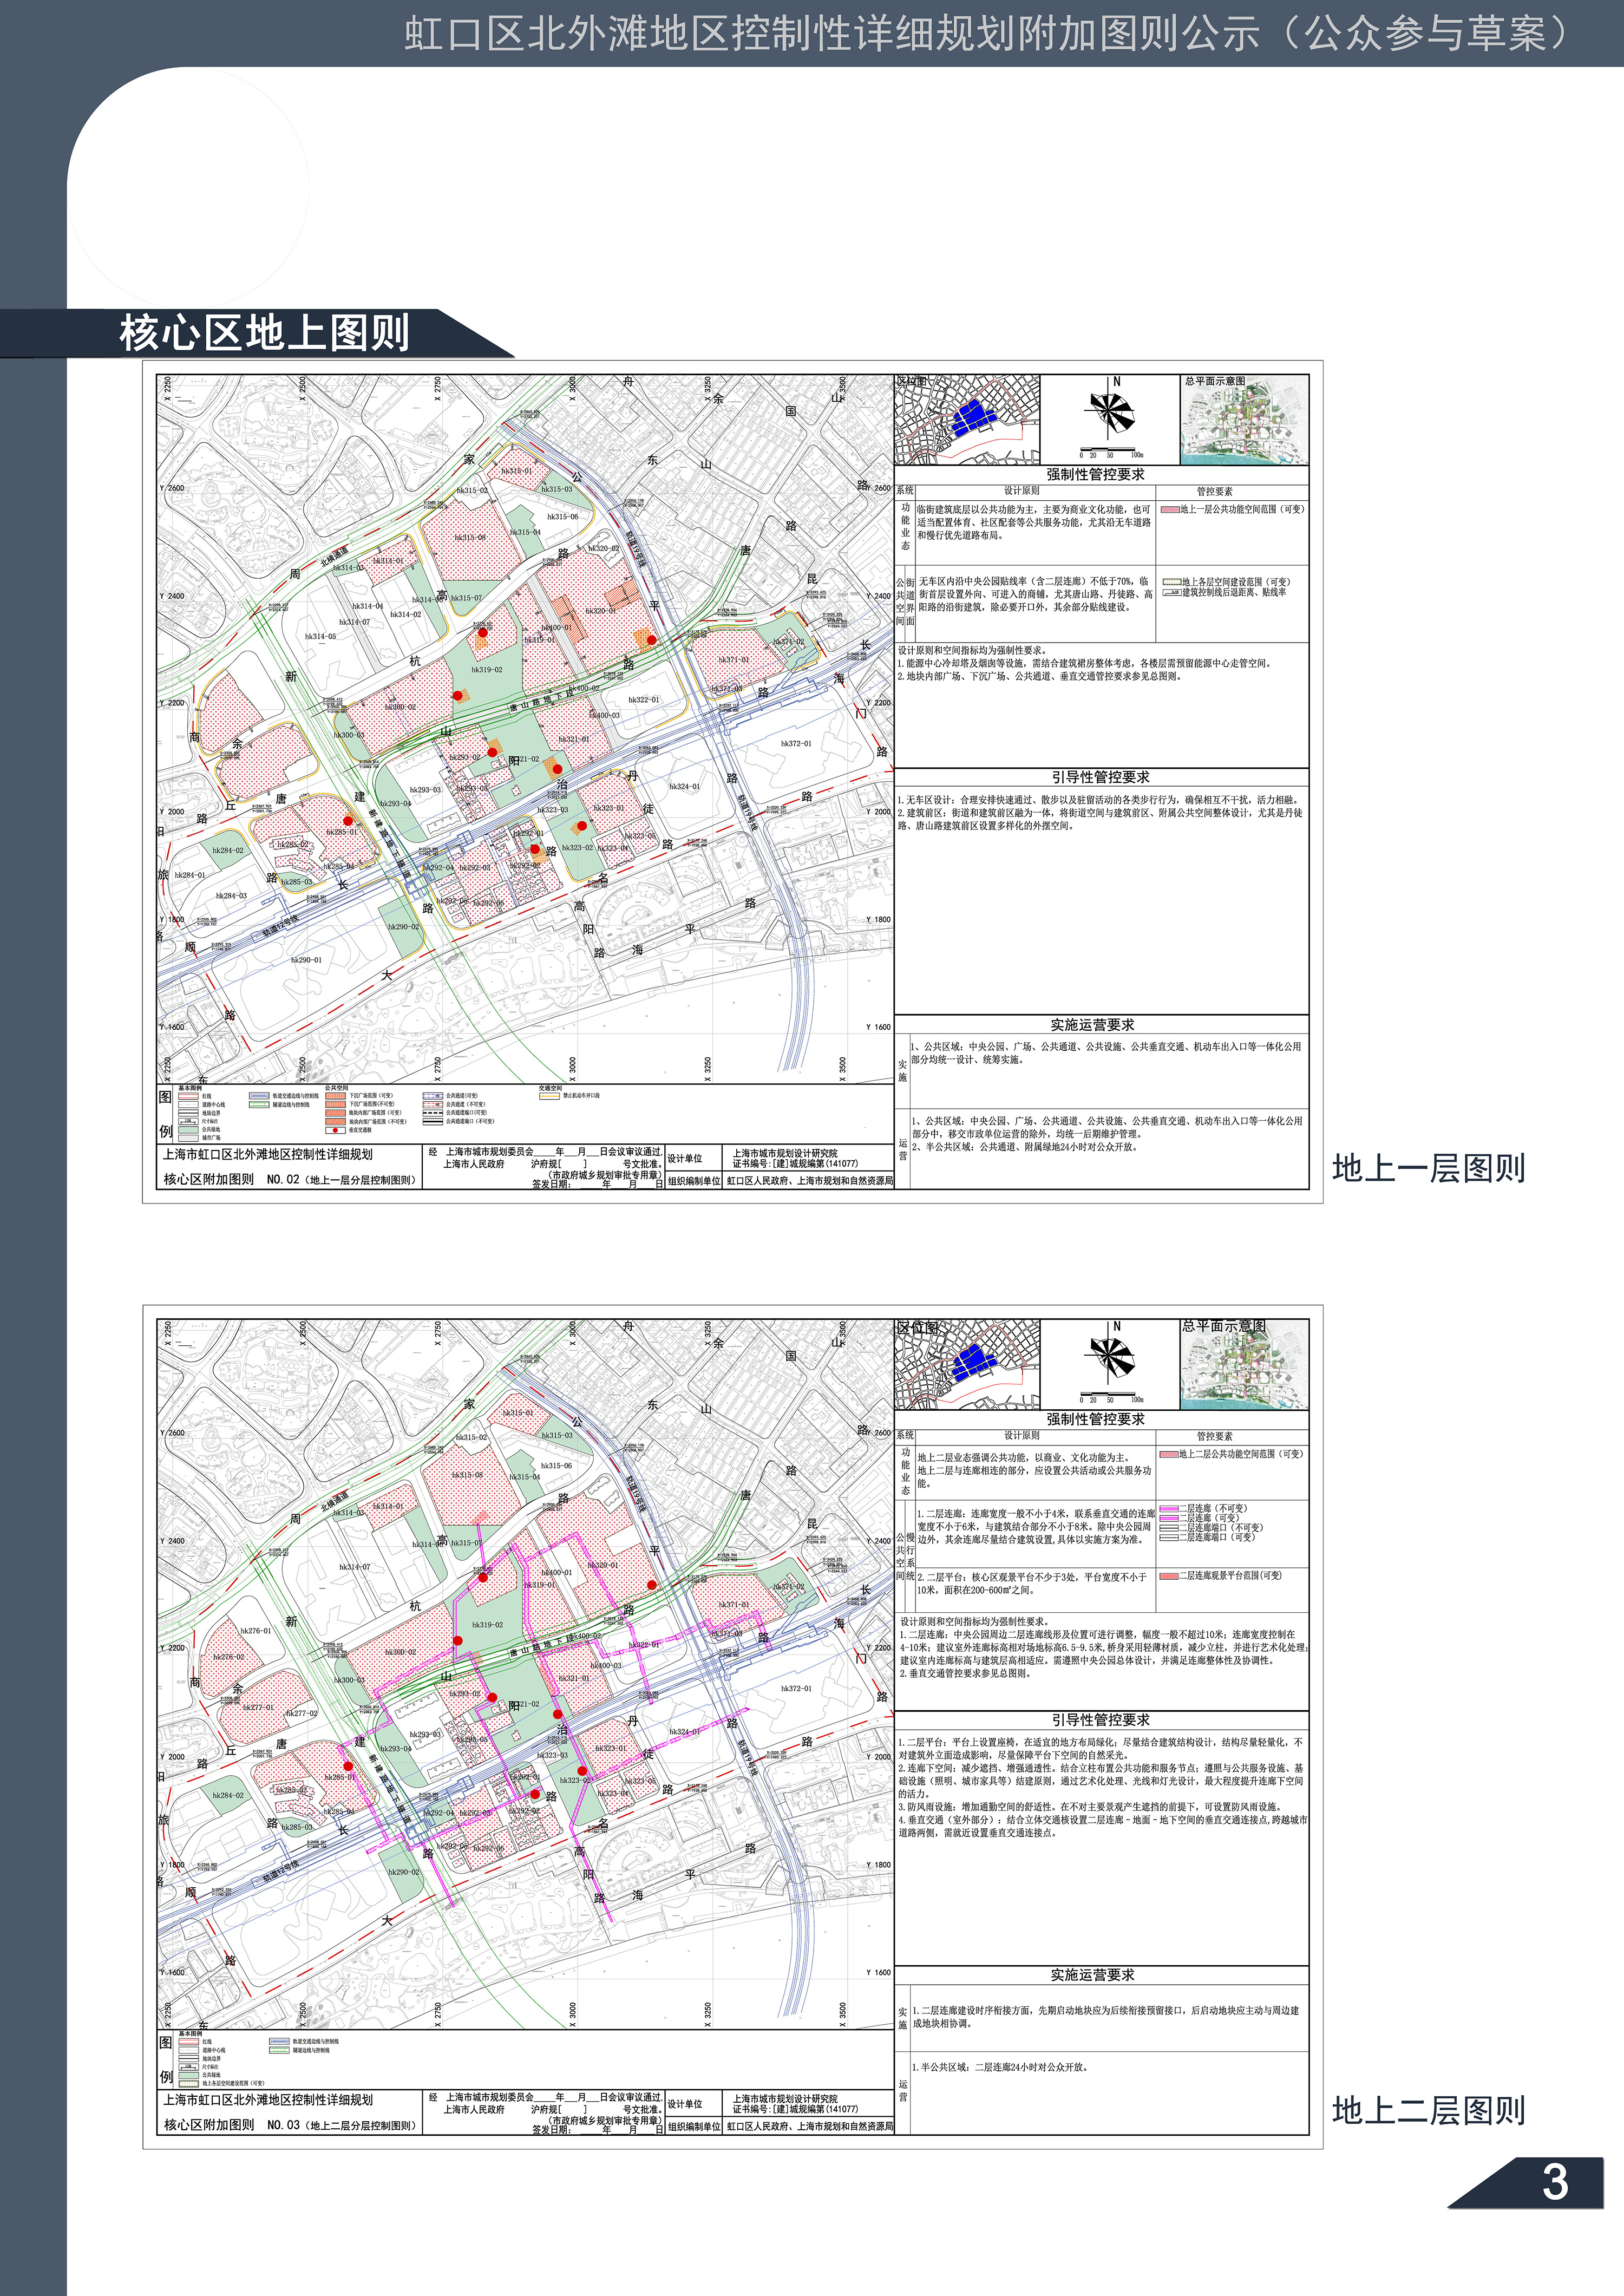Viewport: 1624px width, 2296px height.
Task: Click plot label hk322-01 on the first-floor map
Action: coord(644,700)
